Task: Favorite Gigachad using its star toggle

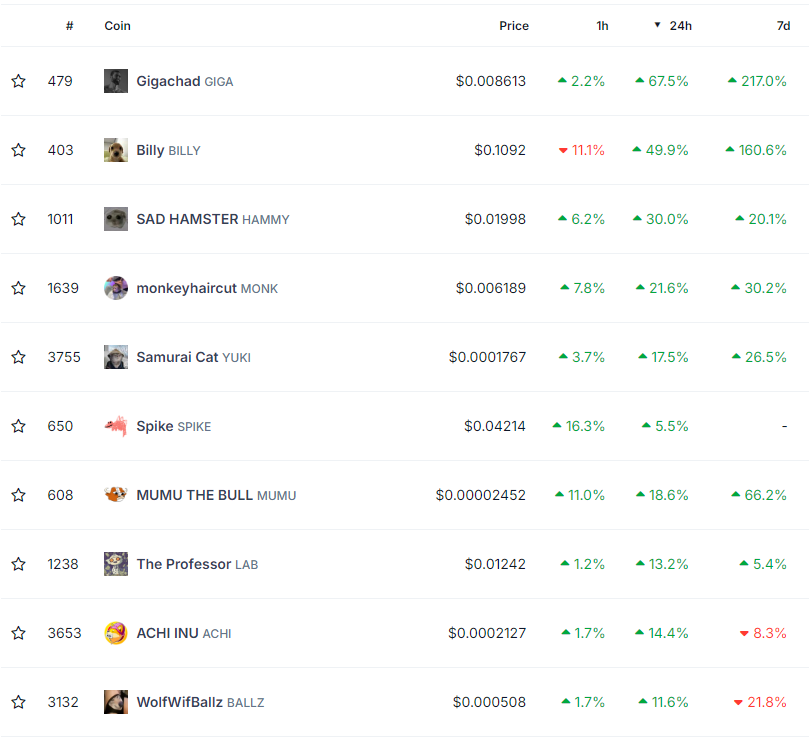Action: coord(18,81)
